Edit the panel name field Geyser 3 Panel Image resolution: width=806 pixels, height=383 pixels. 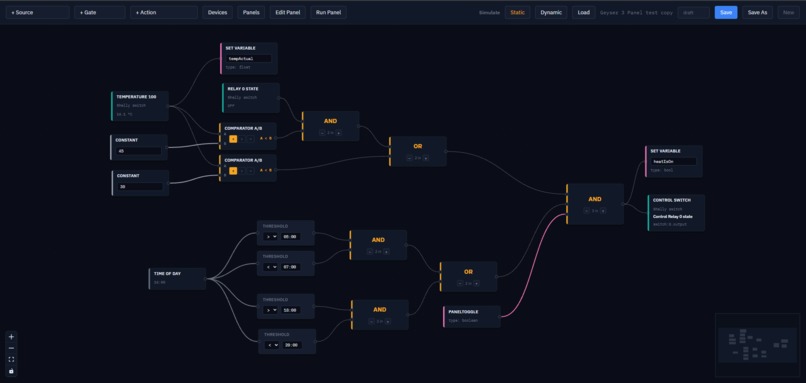[x=636, y=12]
